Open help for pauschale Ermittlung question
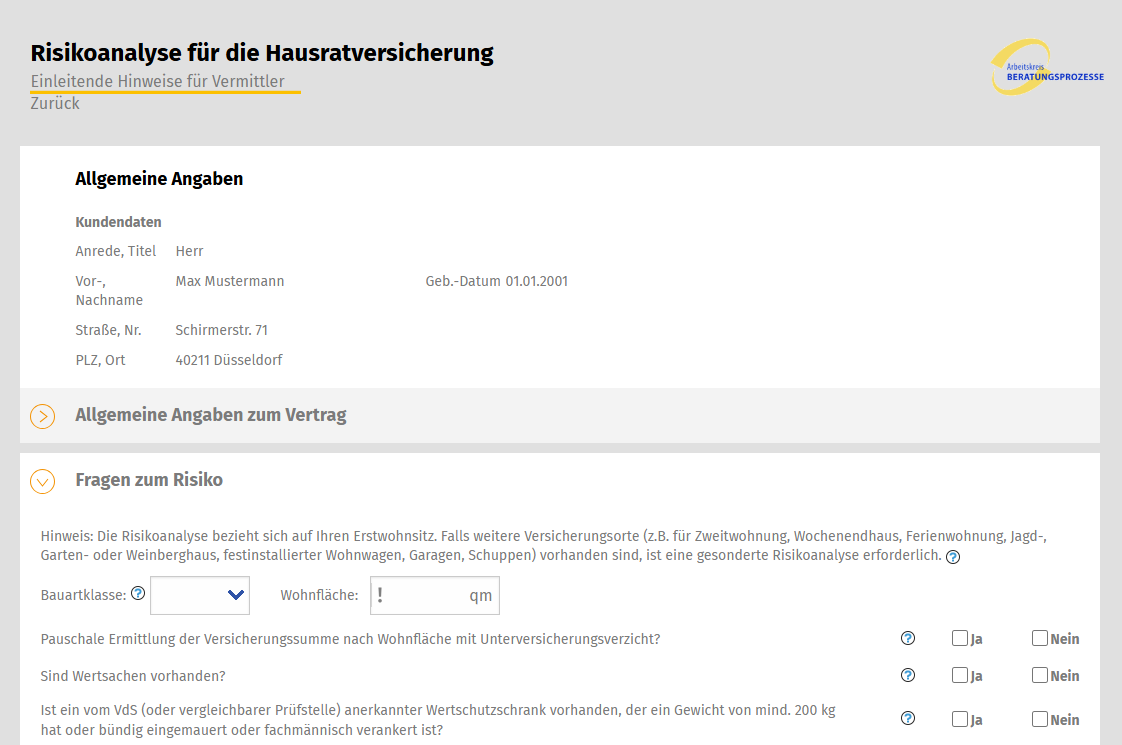 coord(907,637)
